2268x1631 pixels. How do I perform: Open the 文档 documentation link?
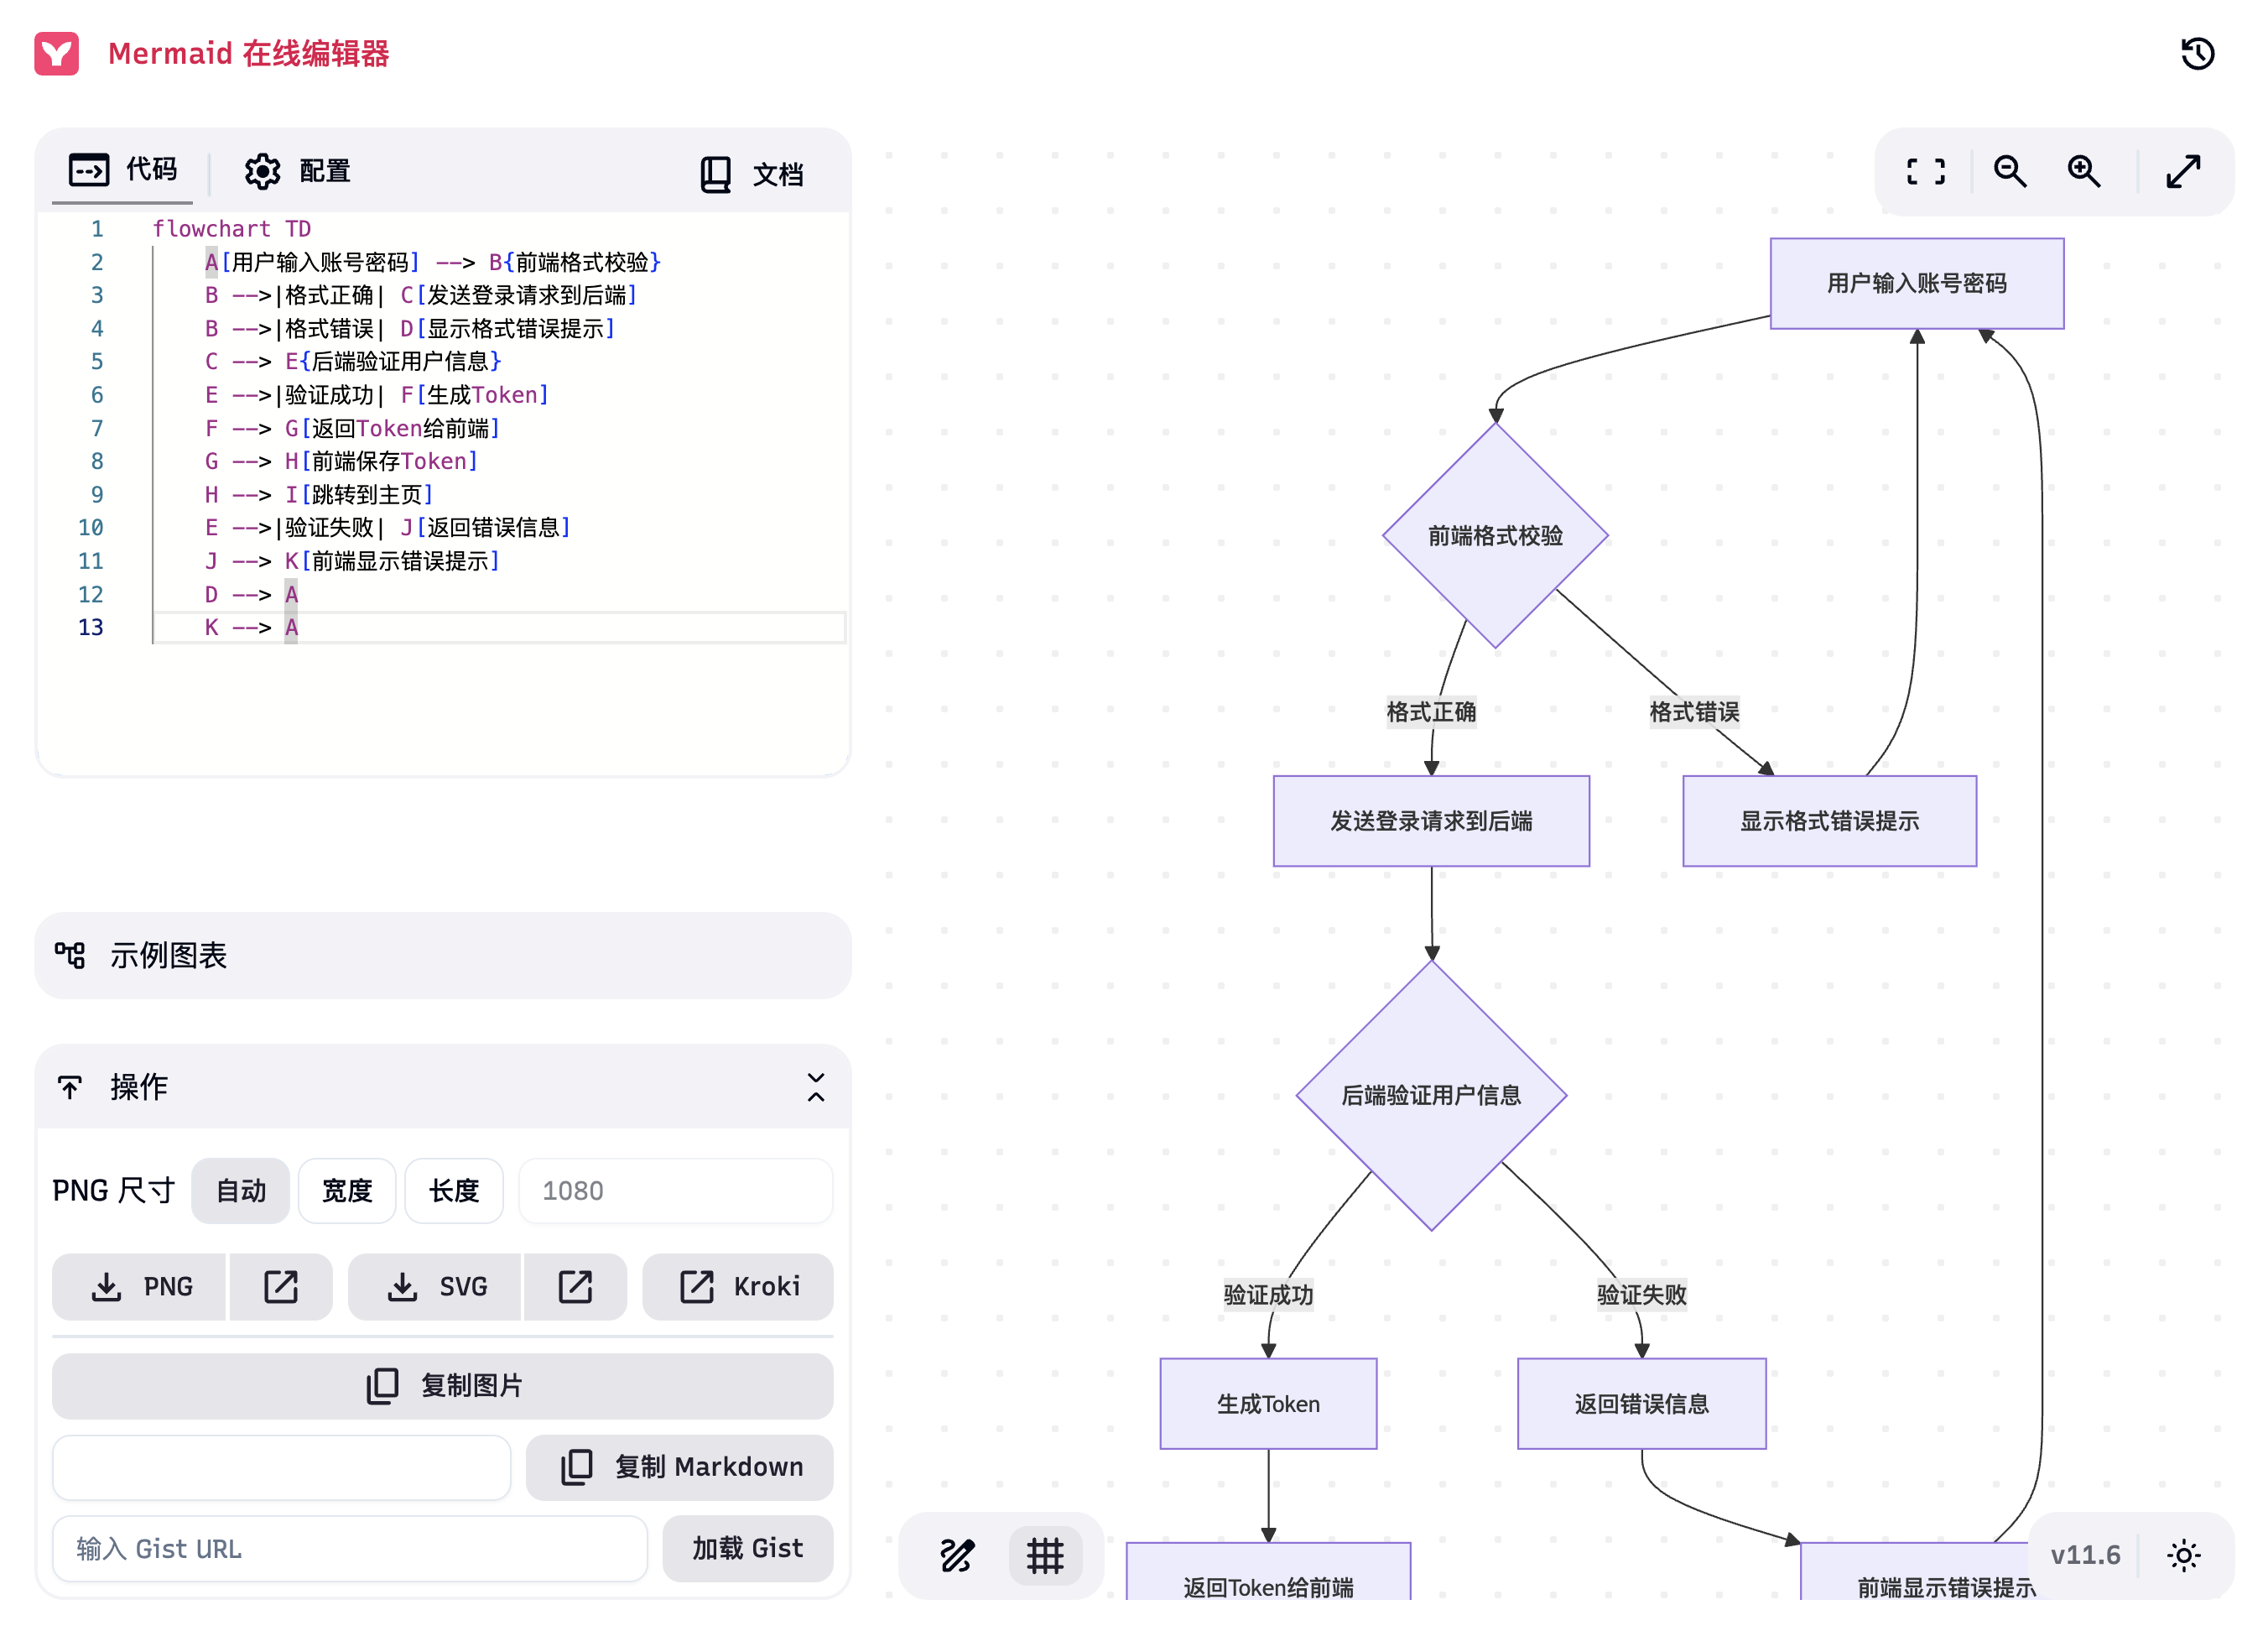point(752,174)
